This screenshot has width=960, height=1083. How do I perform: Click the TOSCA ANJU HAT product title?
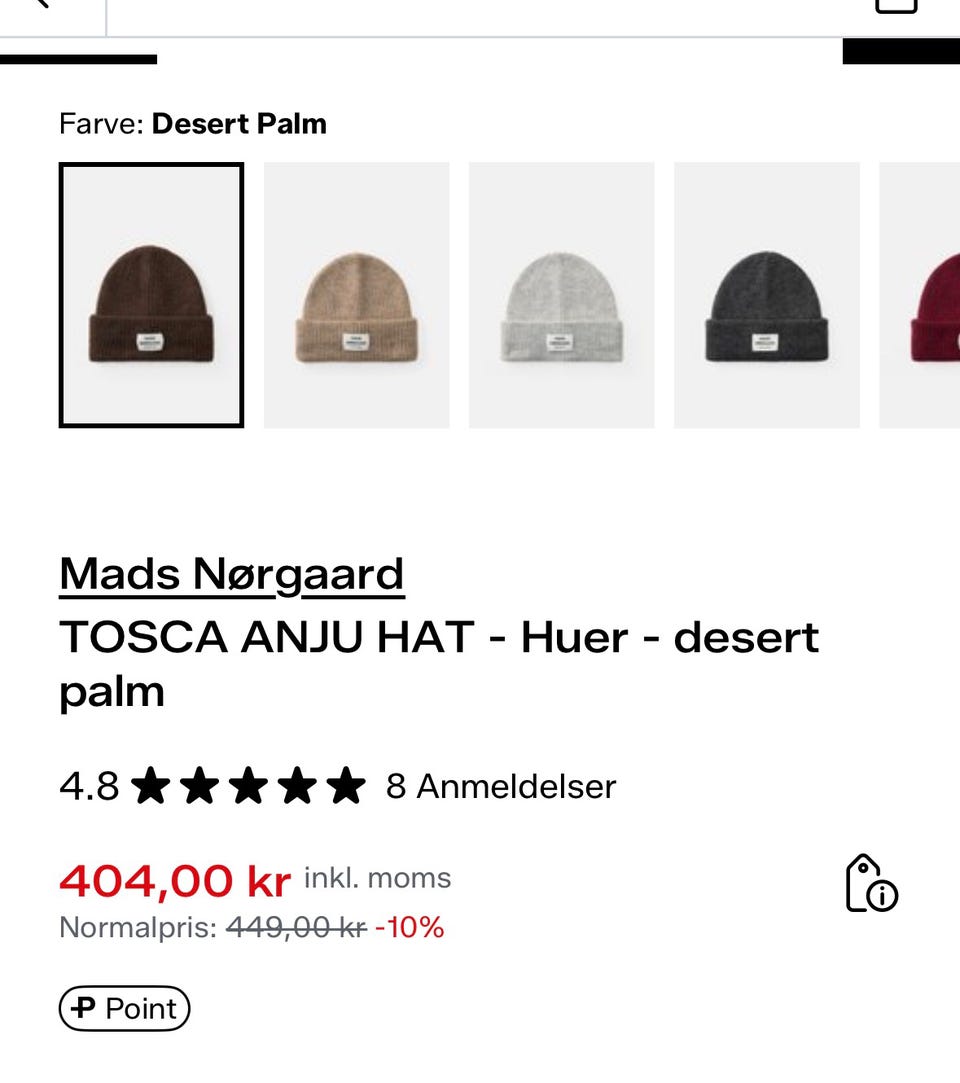(439, 663)
